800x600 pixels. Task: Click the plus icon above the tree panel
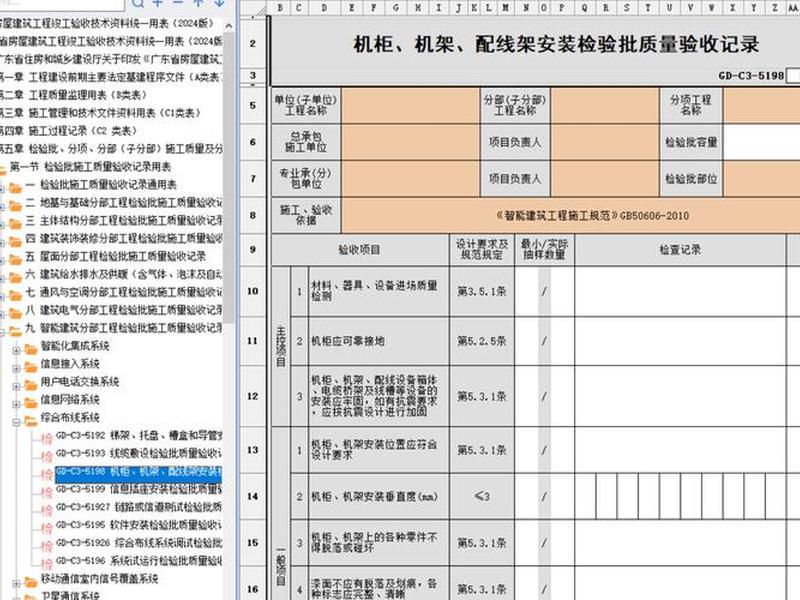point(158,3)
